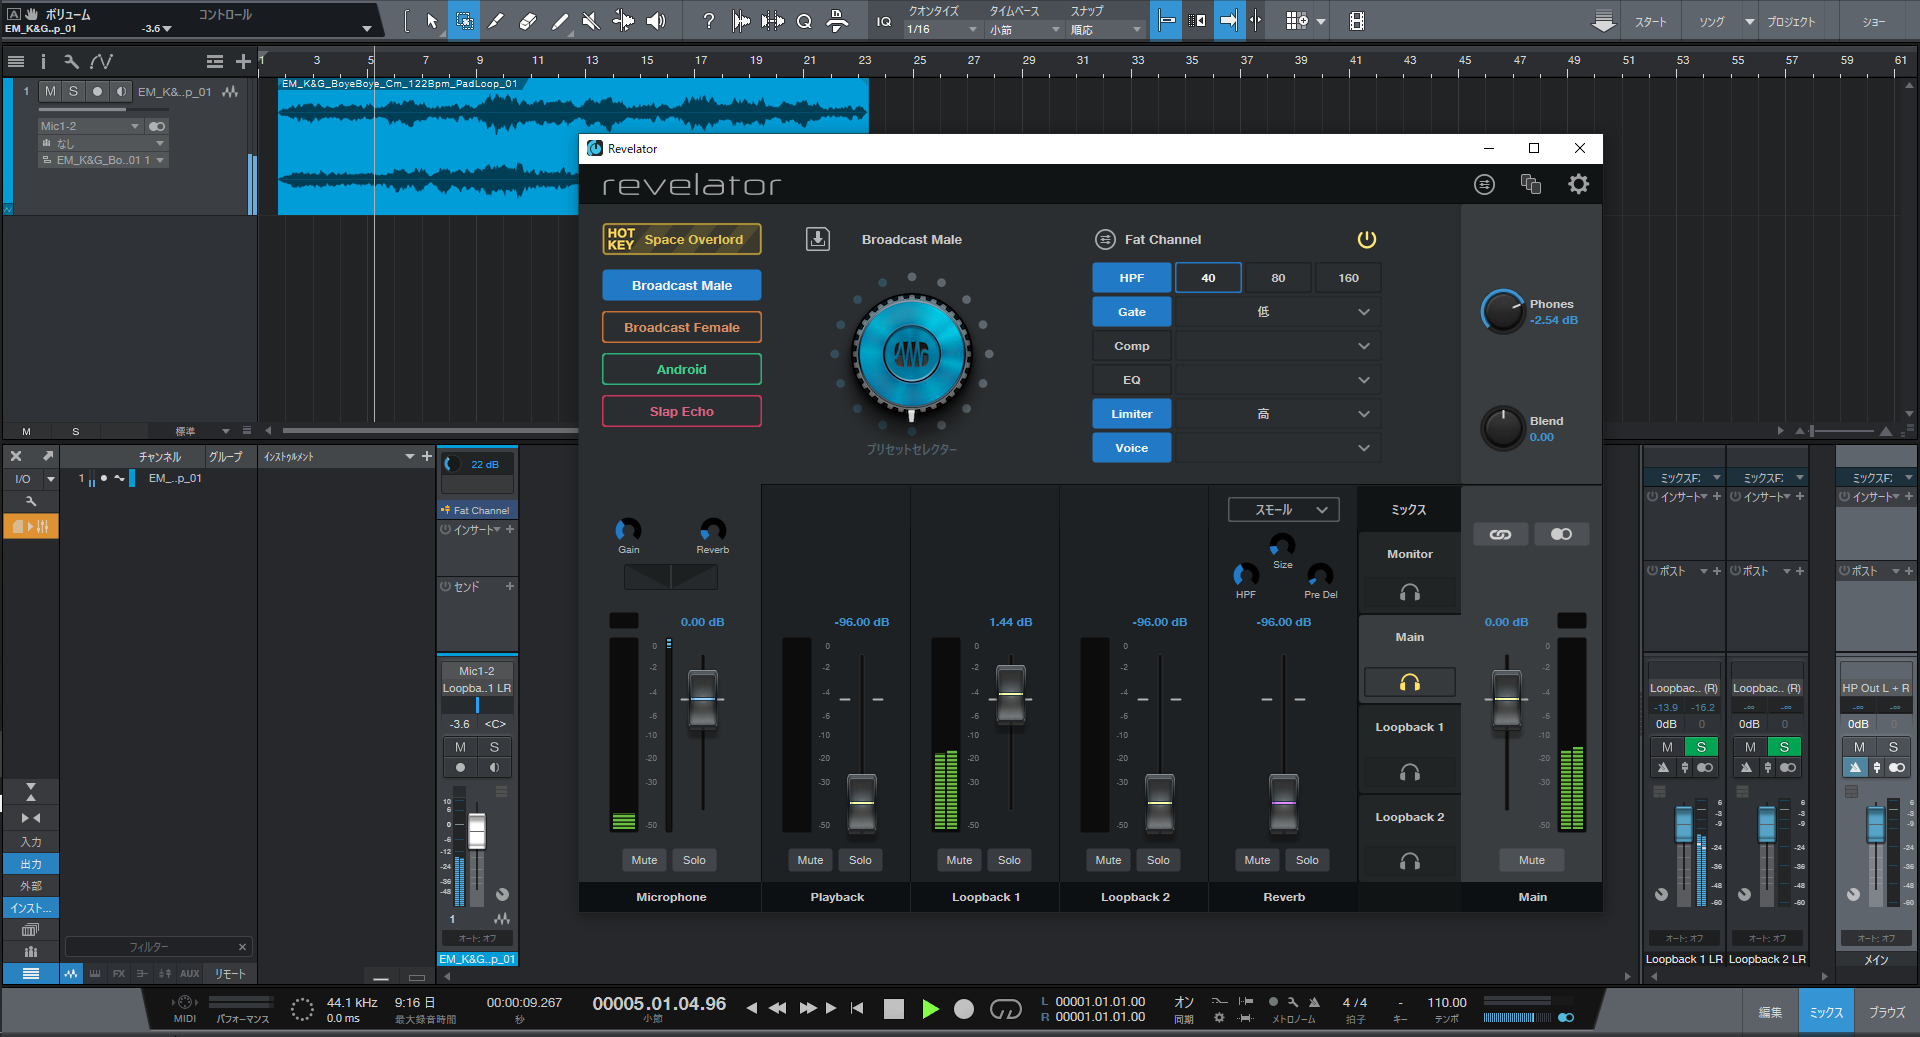Click the question mark help icon
The image size is (1920, 1037).
(x=708, y=21)
